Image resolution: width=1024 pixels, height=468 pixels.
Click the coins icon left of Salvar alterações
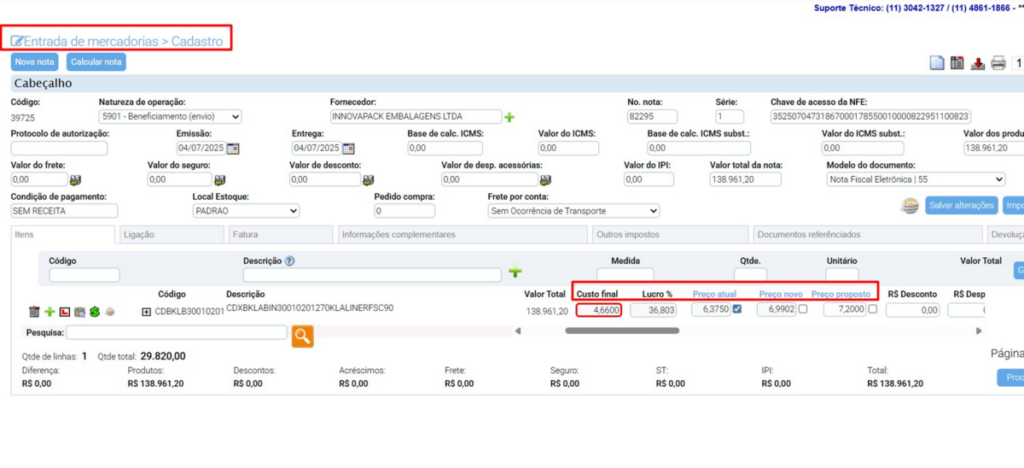910,205
